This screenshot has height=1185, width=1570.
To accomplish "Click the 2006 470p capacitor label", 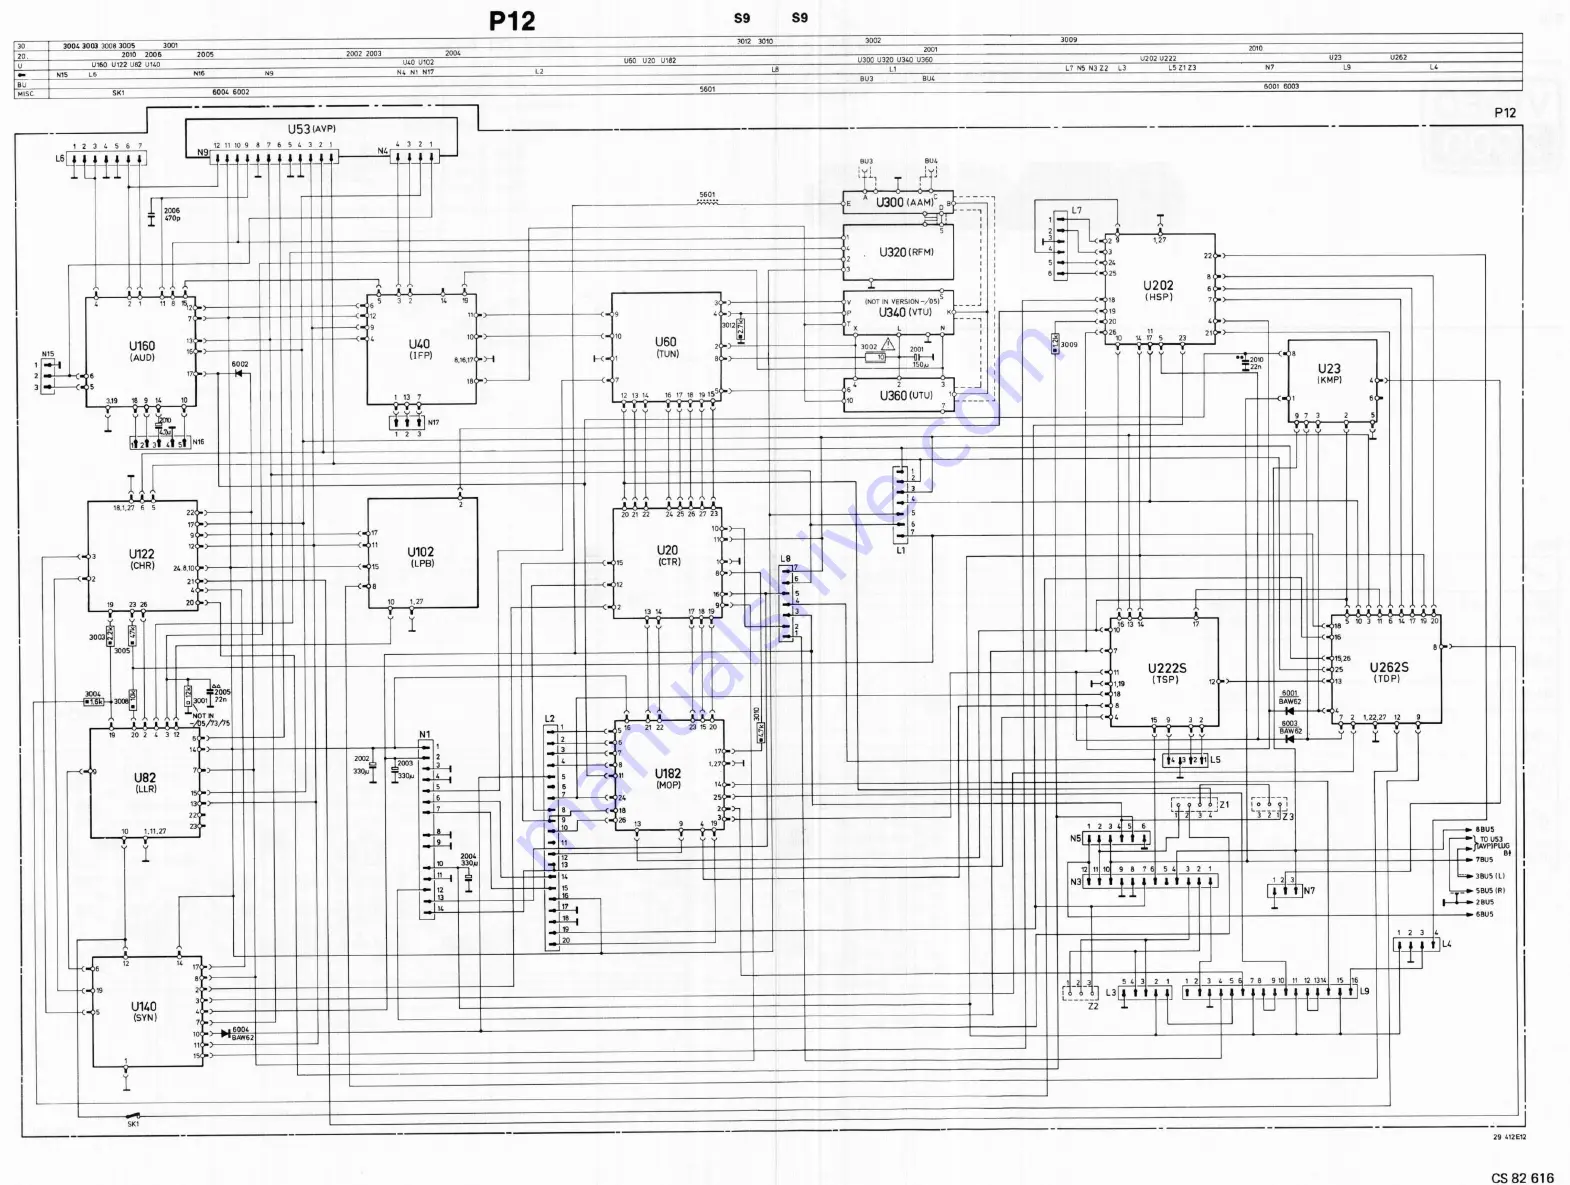I will [x=172, y=214].
